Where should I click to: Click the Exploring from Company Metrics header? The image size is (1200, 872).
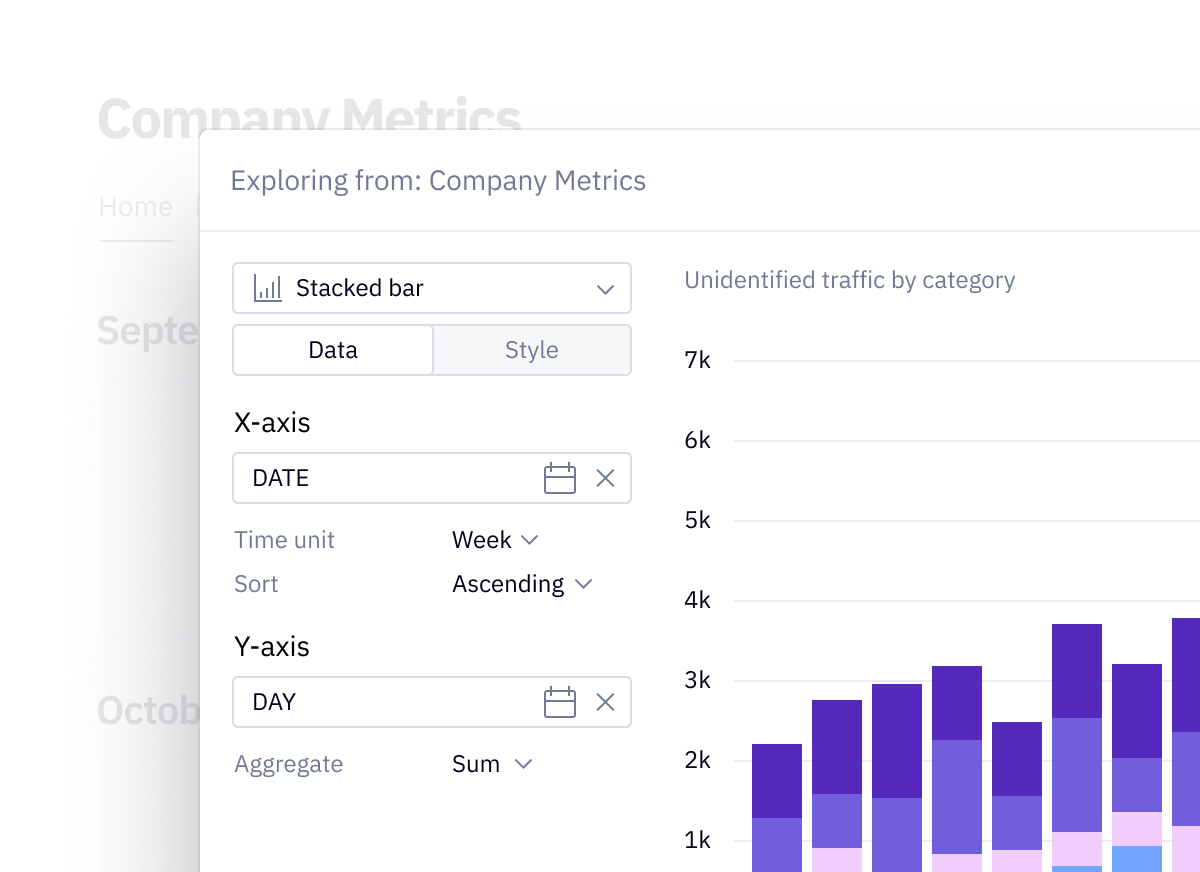[440, 181]
